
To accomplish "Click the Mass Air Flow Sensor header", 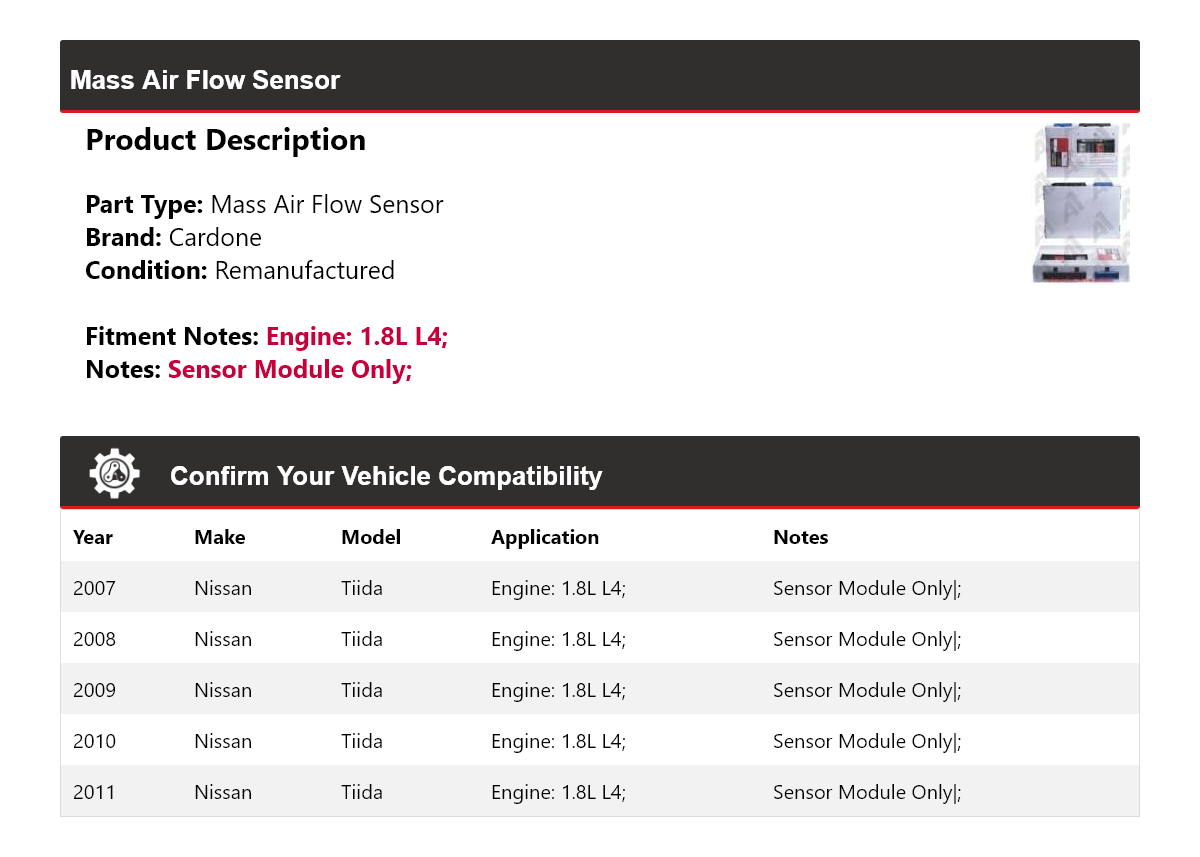I will coord(205,80).
